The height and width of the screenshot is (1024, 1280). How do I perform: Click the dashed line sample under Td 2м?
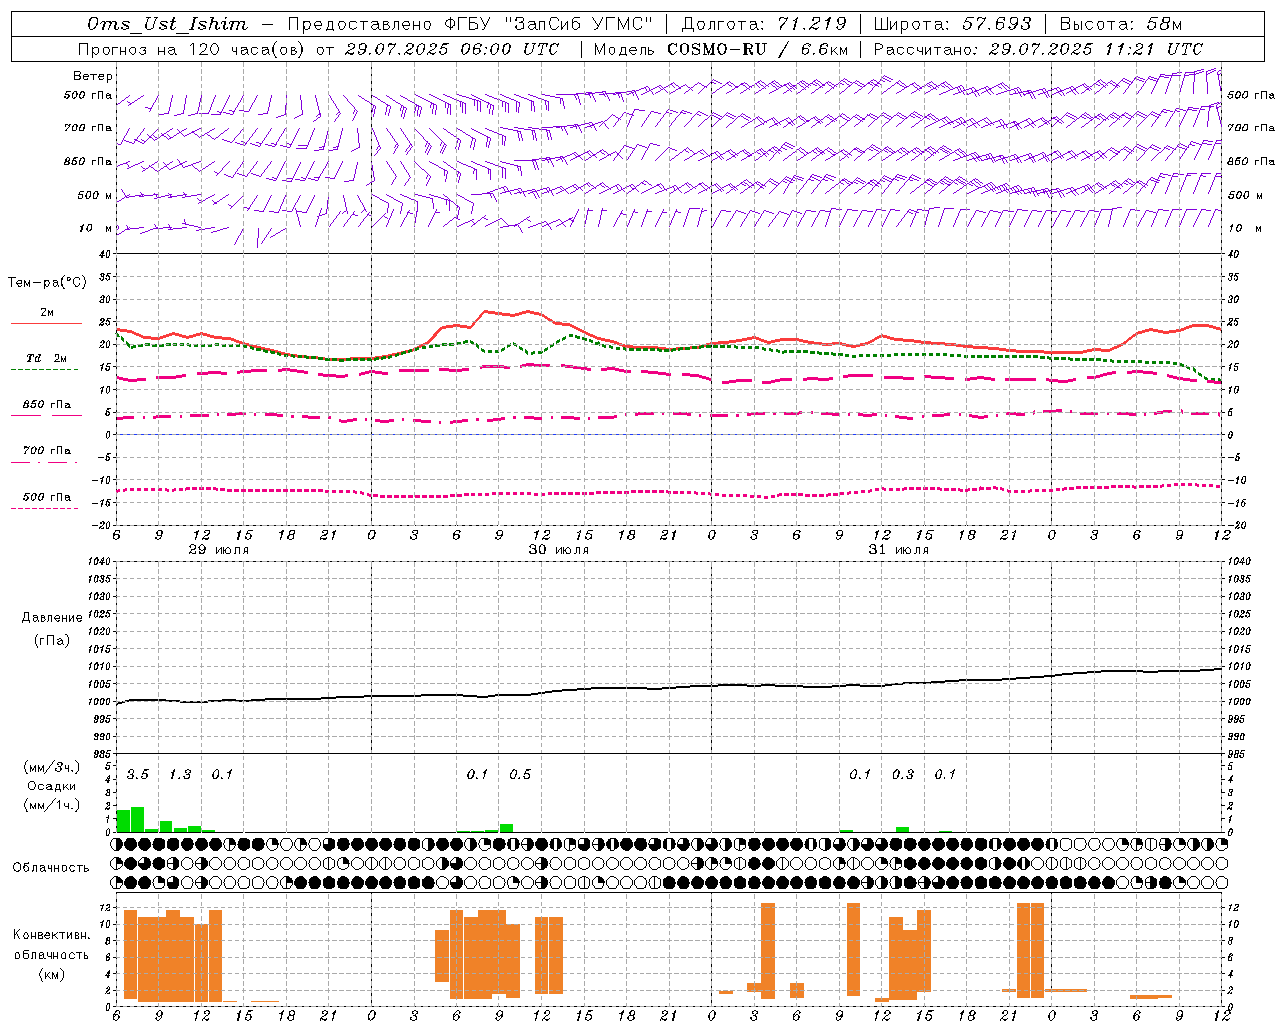pyautogui.click(x=44, y=370)
